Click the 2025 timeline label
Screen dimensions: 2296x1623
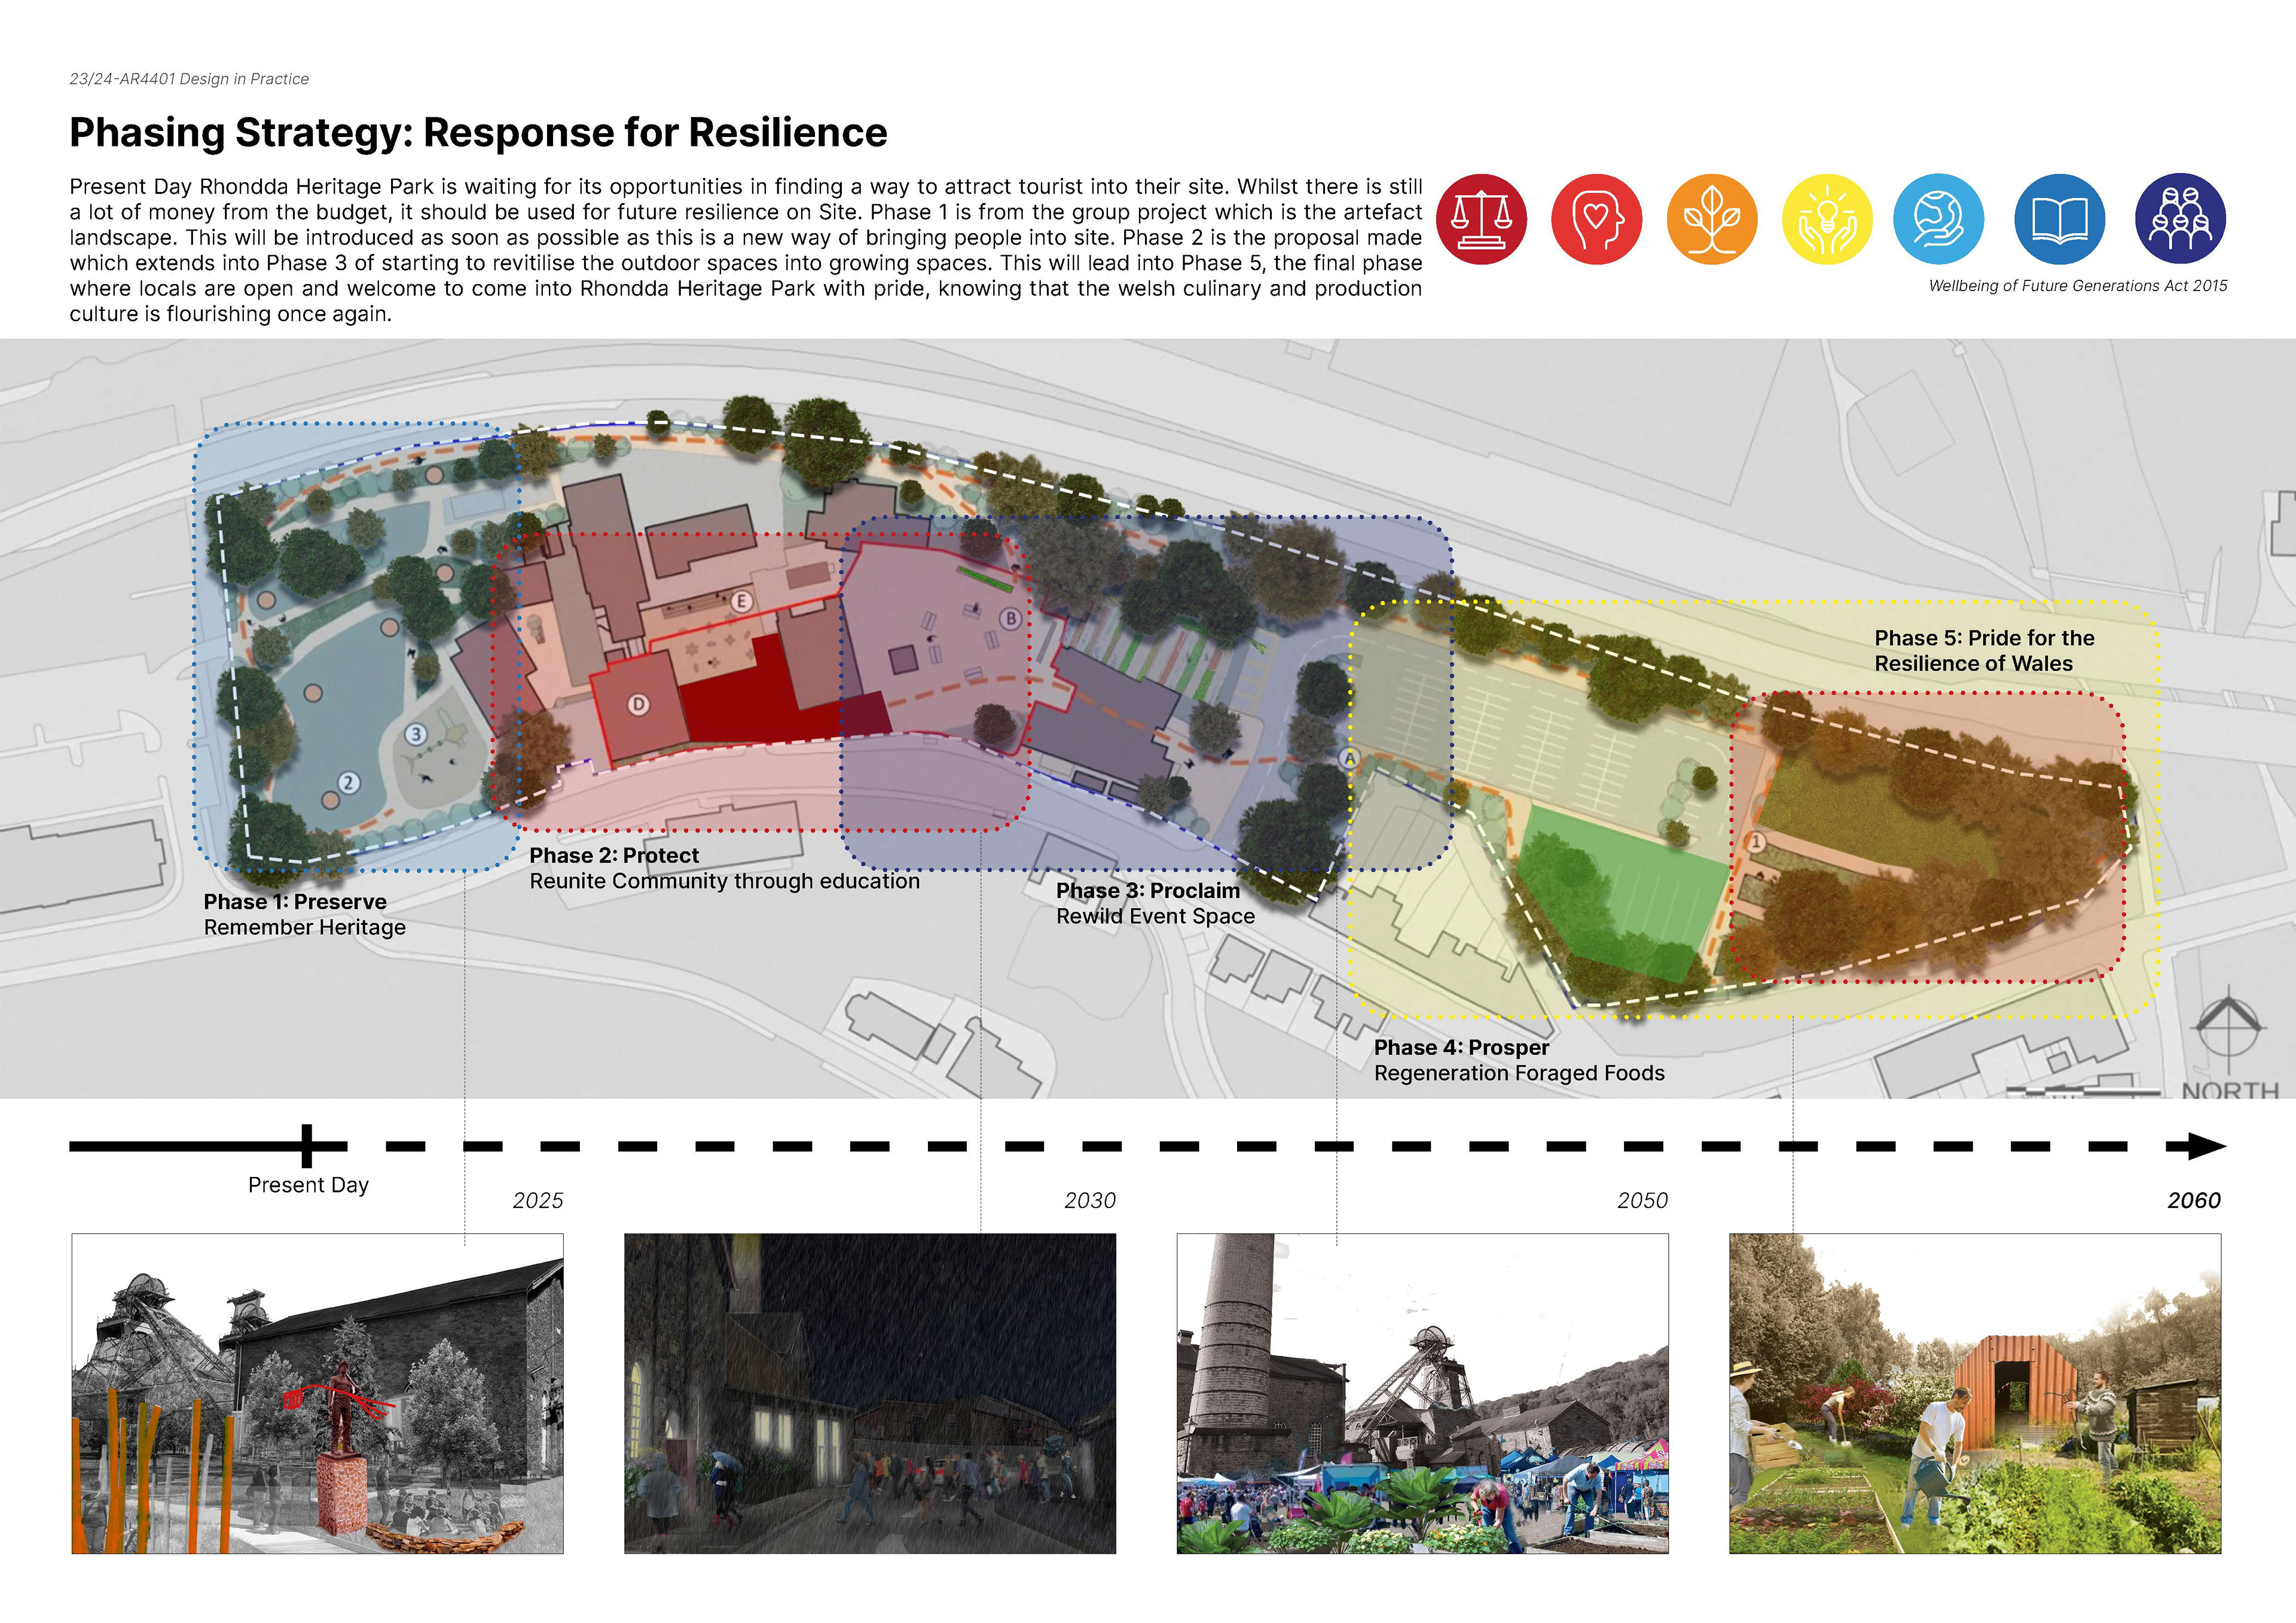(538, 1200)
